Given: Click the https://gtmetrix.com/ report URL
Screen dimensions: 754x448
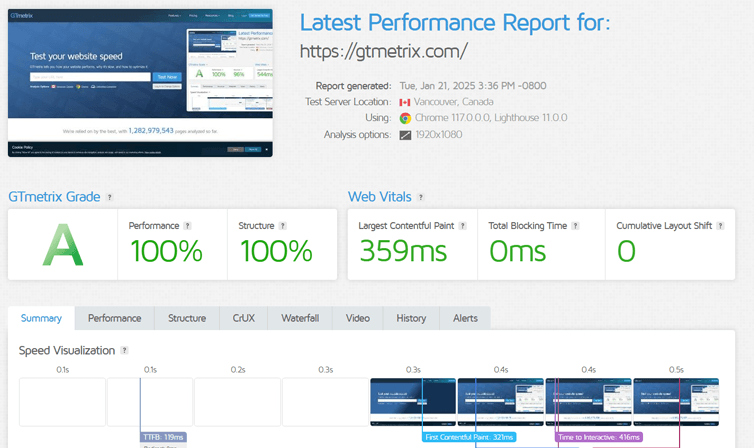Looking at the screenshot, I should pyautogui.click(x=384, y=50).
